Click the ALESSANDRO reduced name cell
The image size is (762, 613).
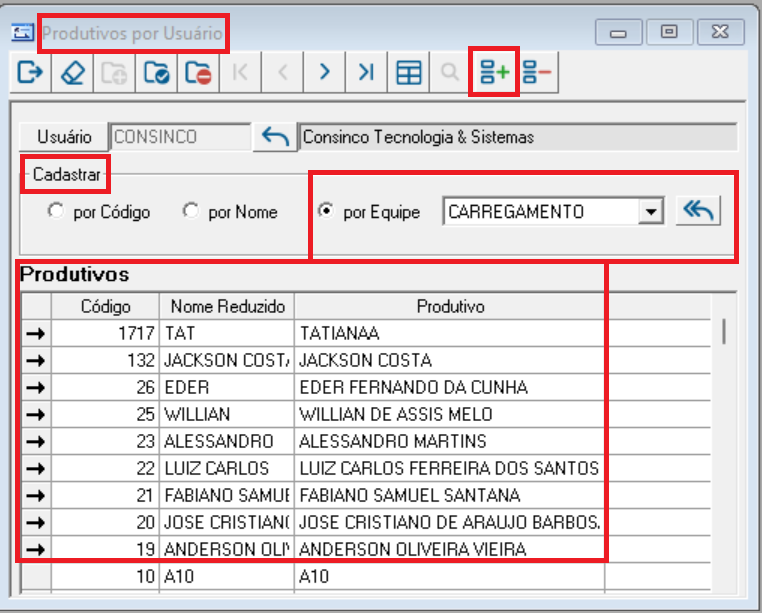pos(227,441)
